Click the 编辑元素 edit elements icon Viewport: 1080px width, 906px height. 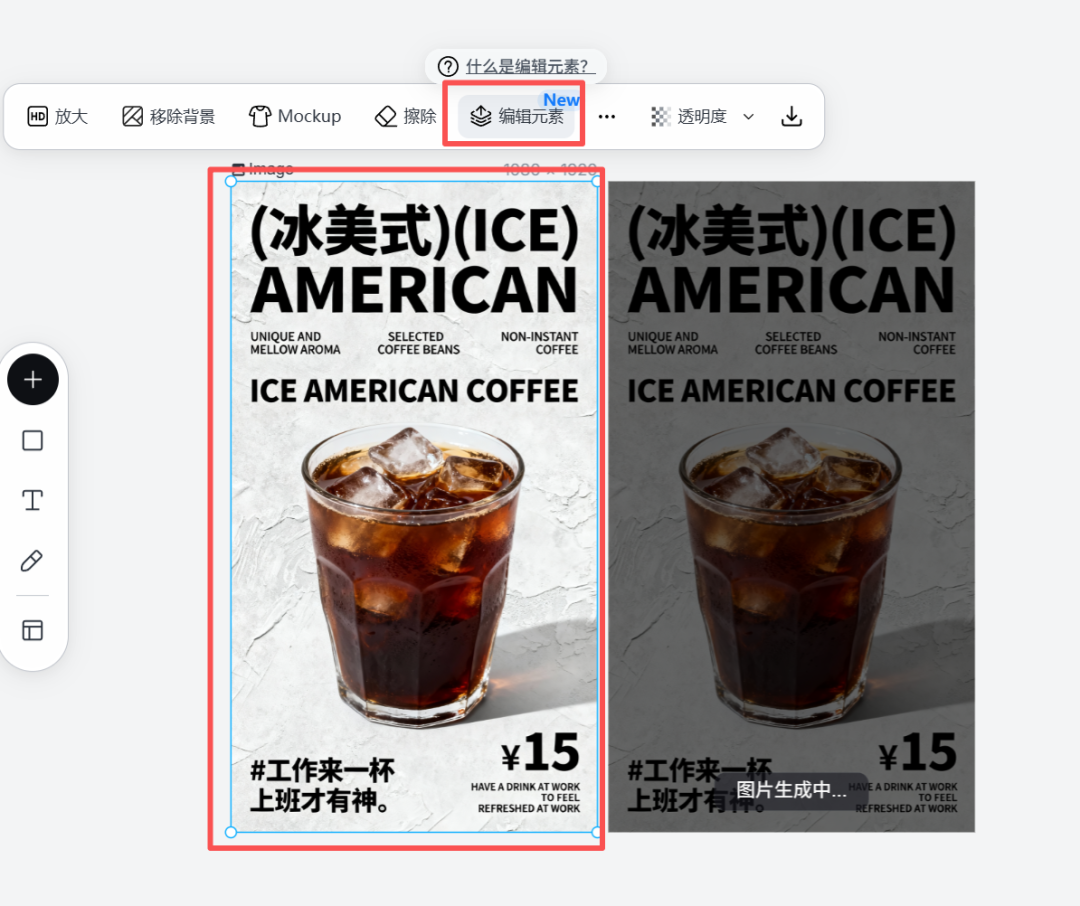point(479,116)
